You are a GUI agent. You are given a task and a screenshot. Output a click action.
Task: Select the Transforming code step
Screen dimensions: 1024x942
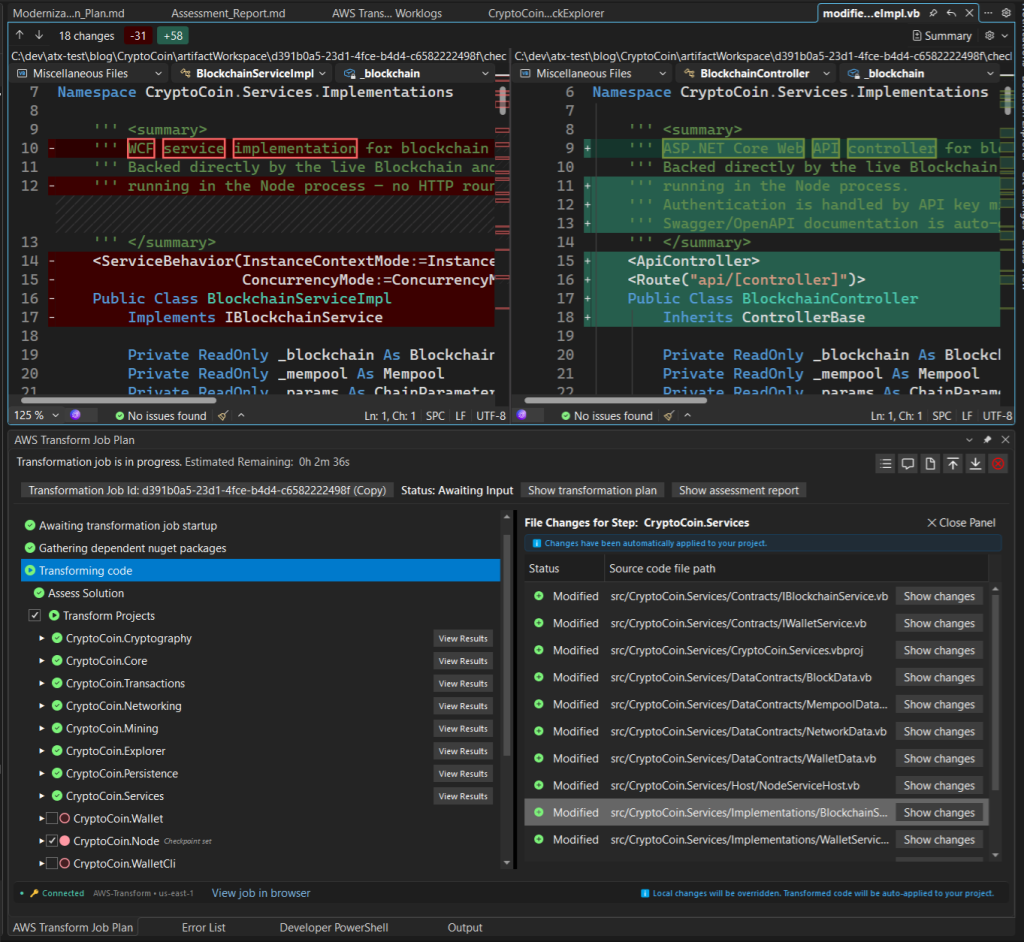point(261,570)
